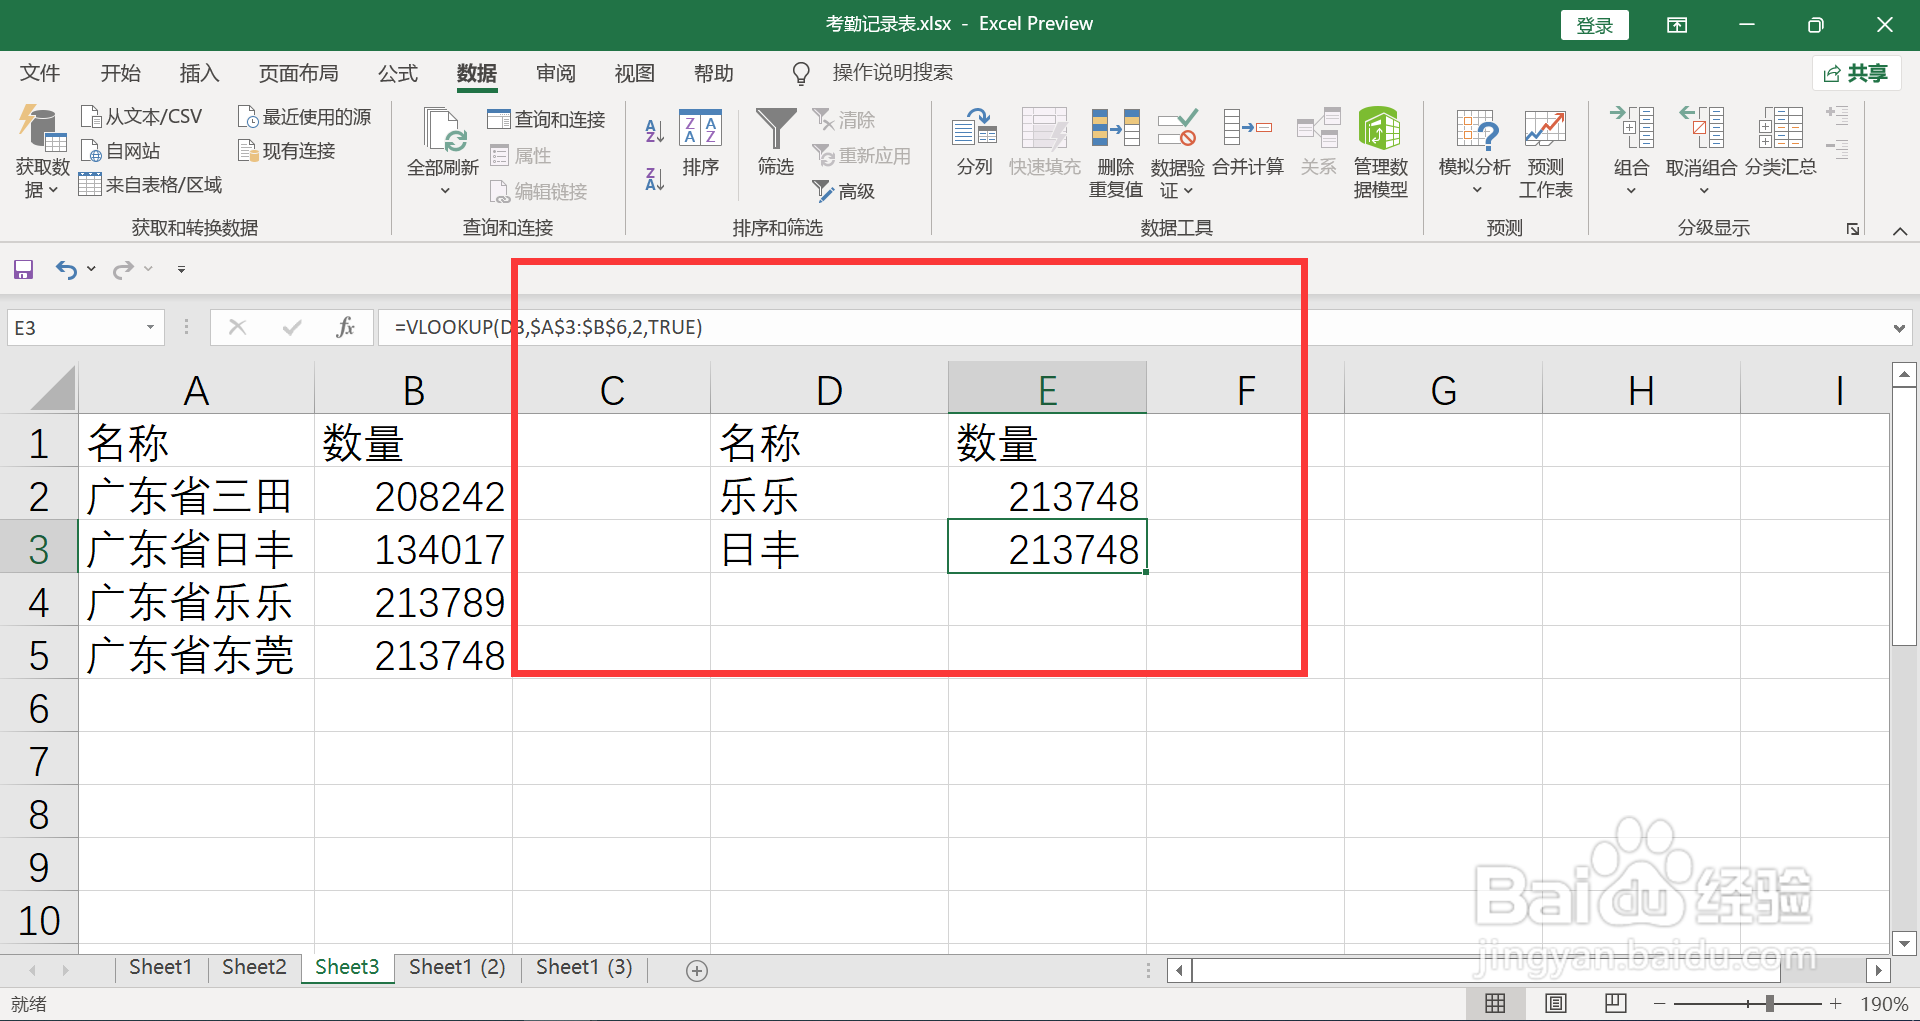Switch to Page Layout view in status bar
The image size is (1920, 1021).
tap(1555, 1003)
